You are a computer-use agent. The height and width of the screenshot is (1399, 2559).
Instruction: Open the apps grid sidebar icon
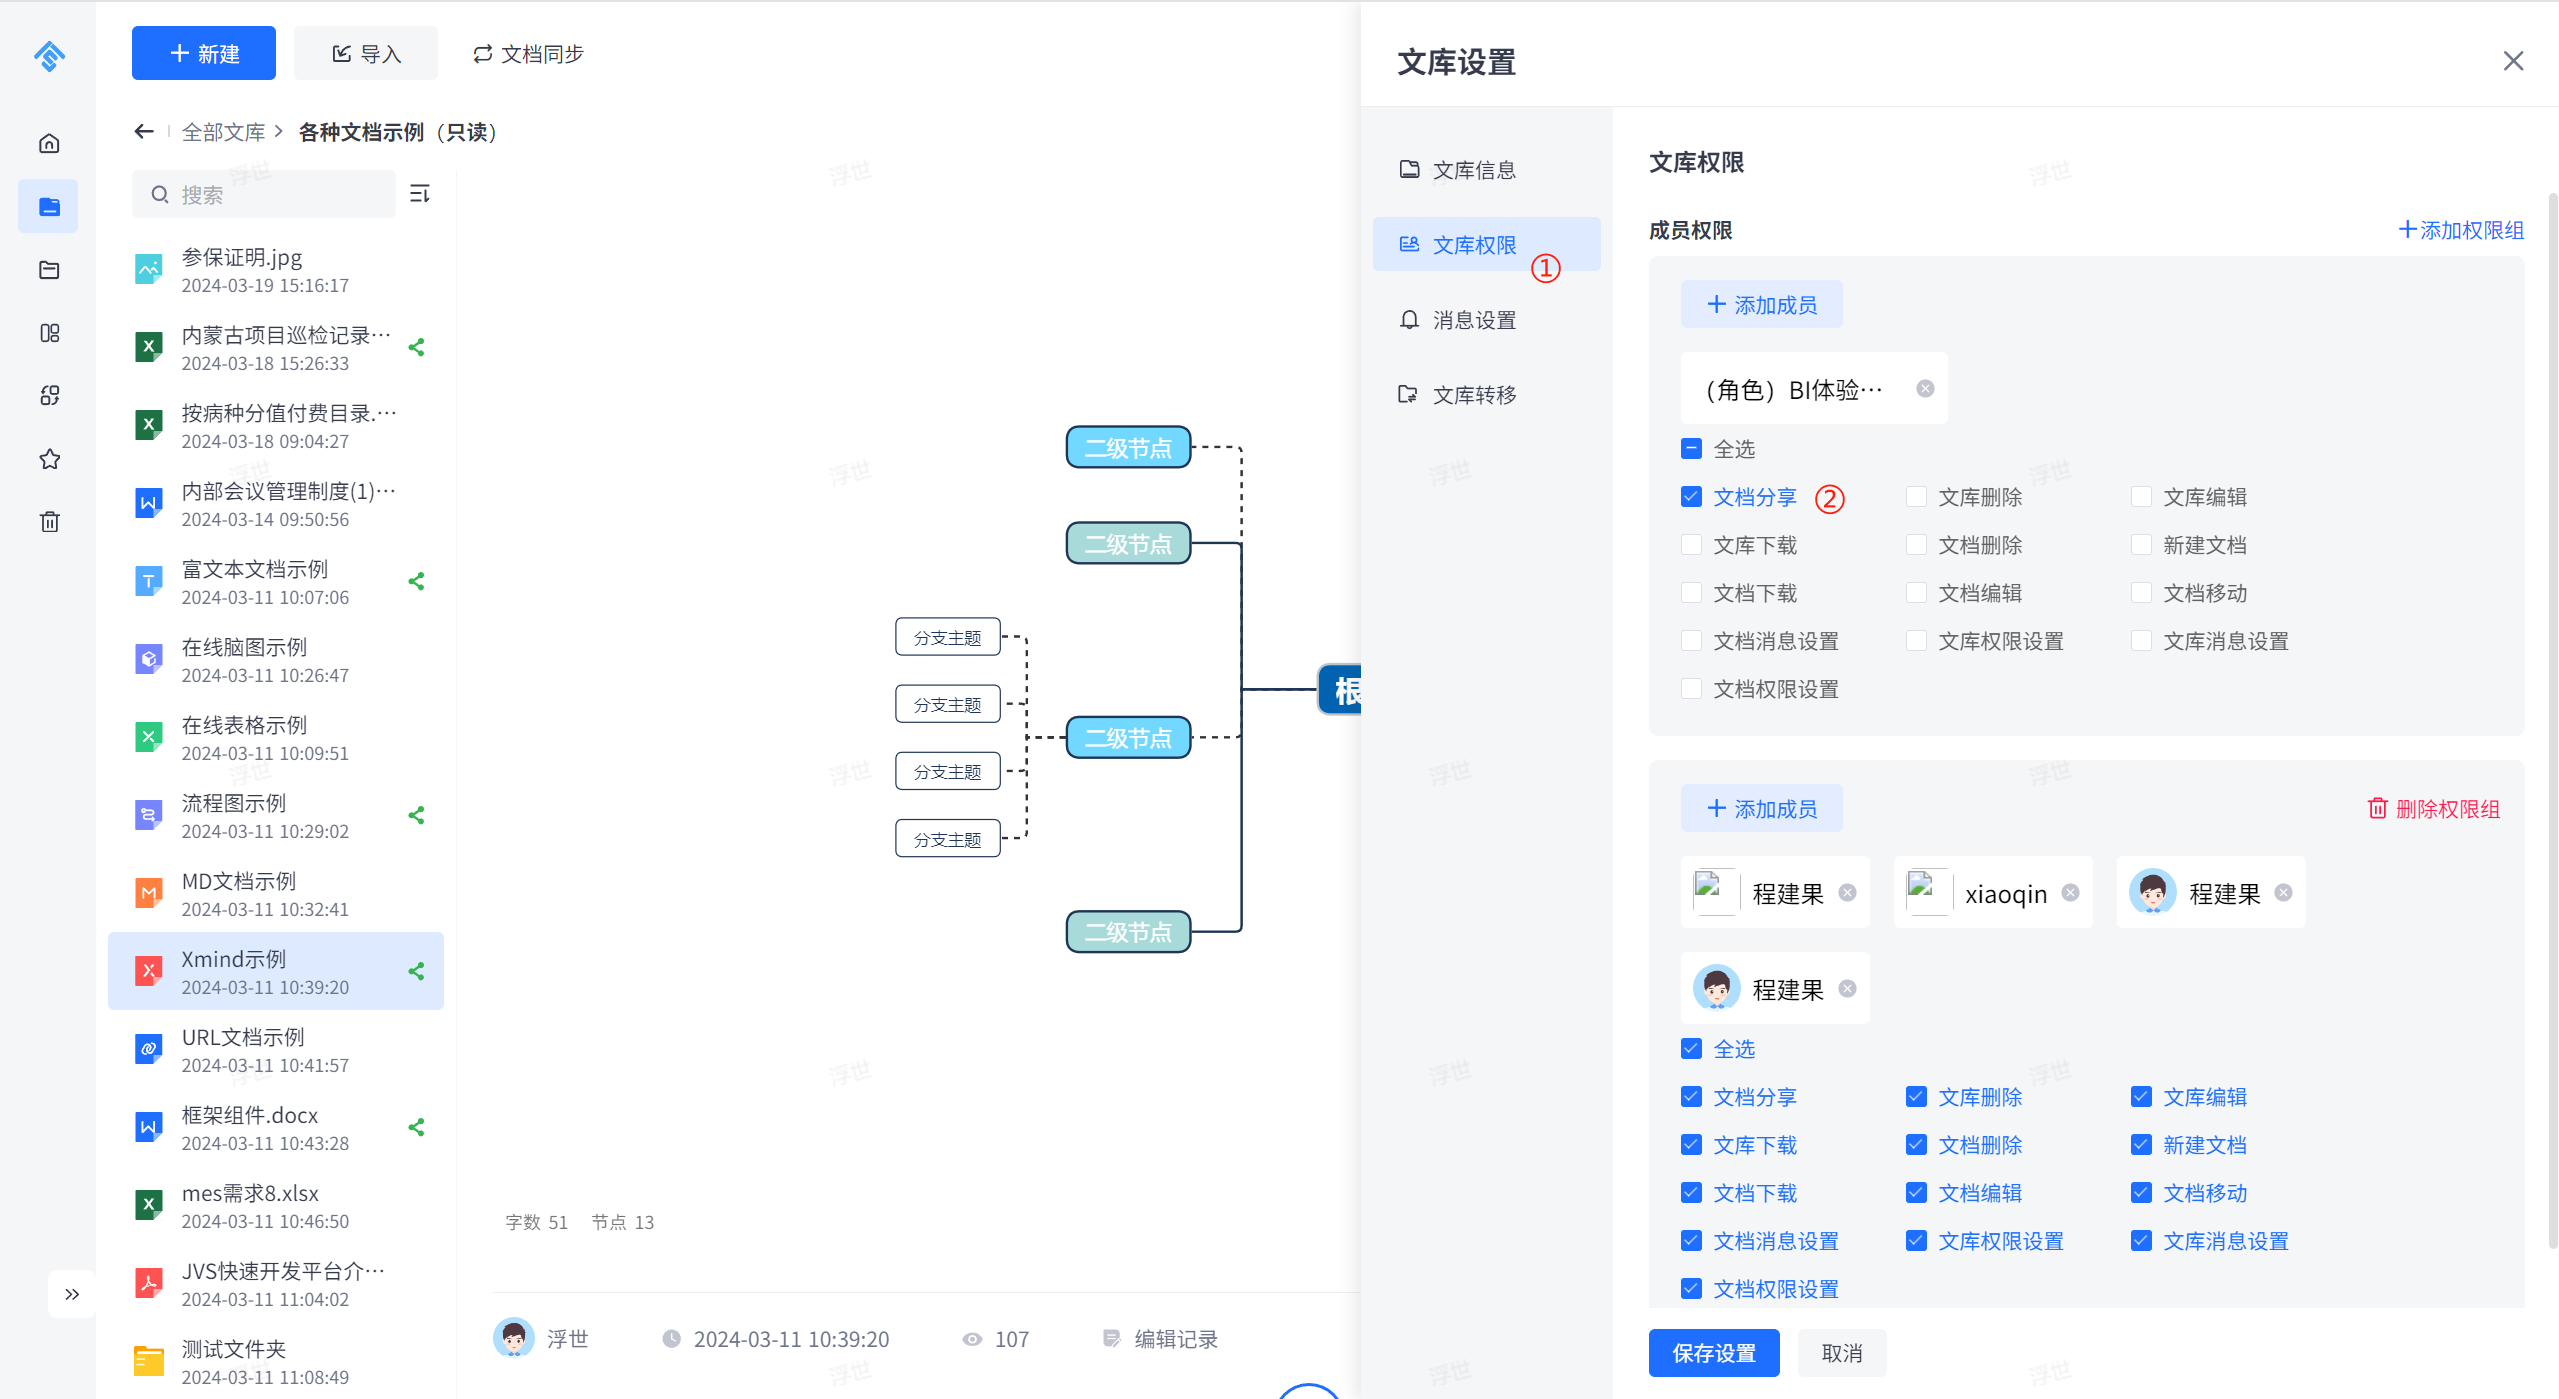[49, 396]
